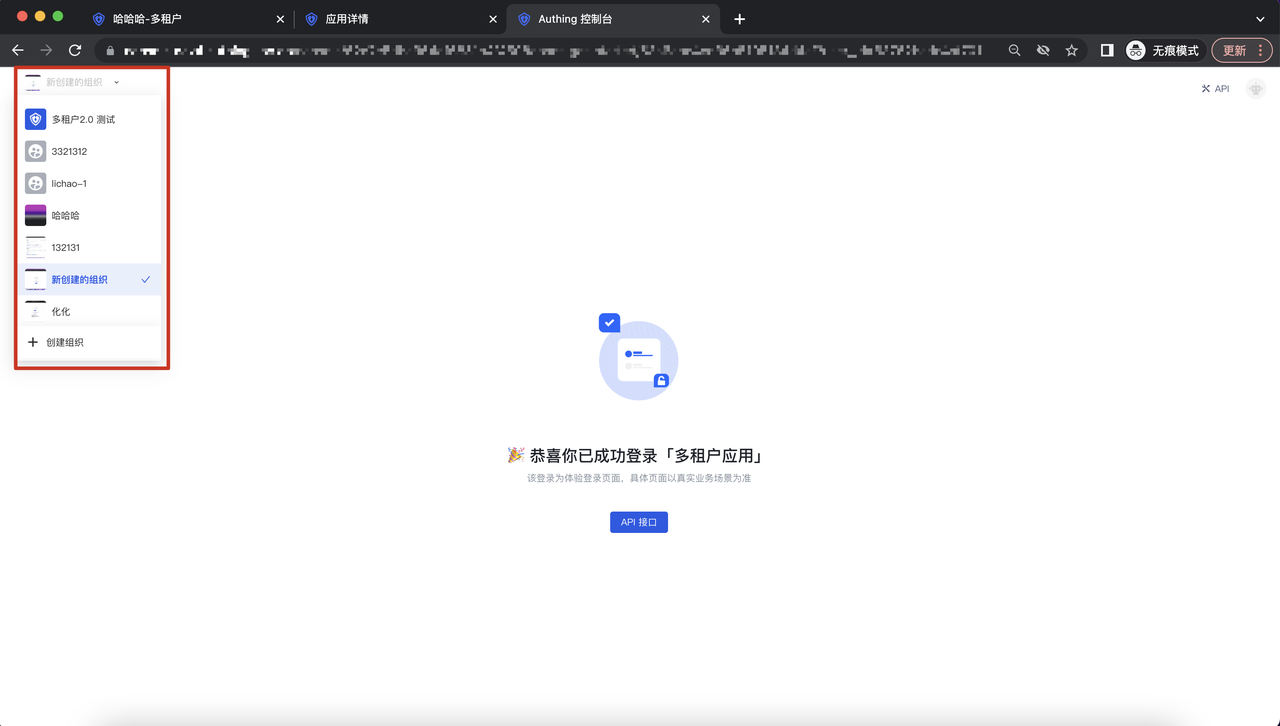This screenshot has height=726, width=1280.
Task: Select the 132131 organization
Action: 66,248
